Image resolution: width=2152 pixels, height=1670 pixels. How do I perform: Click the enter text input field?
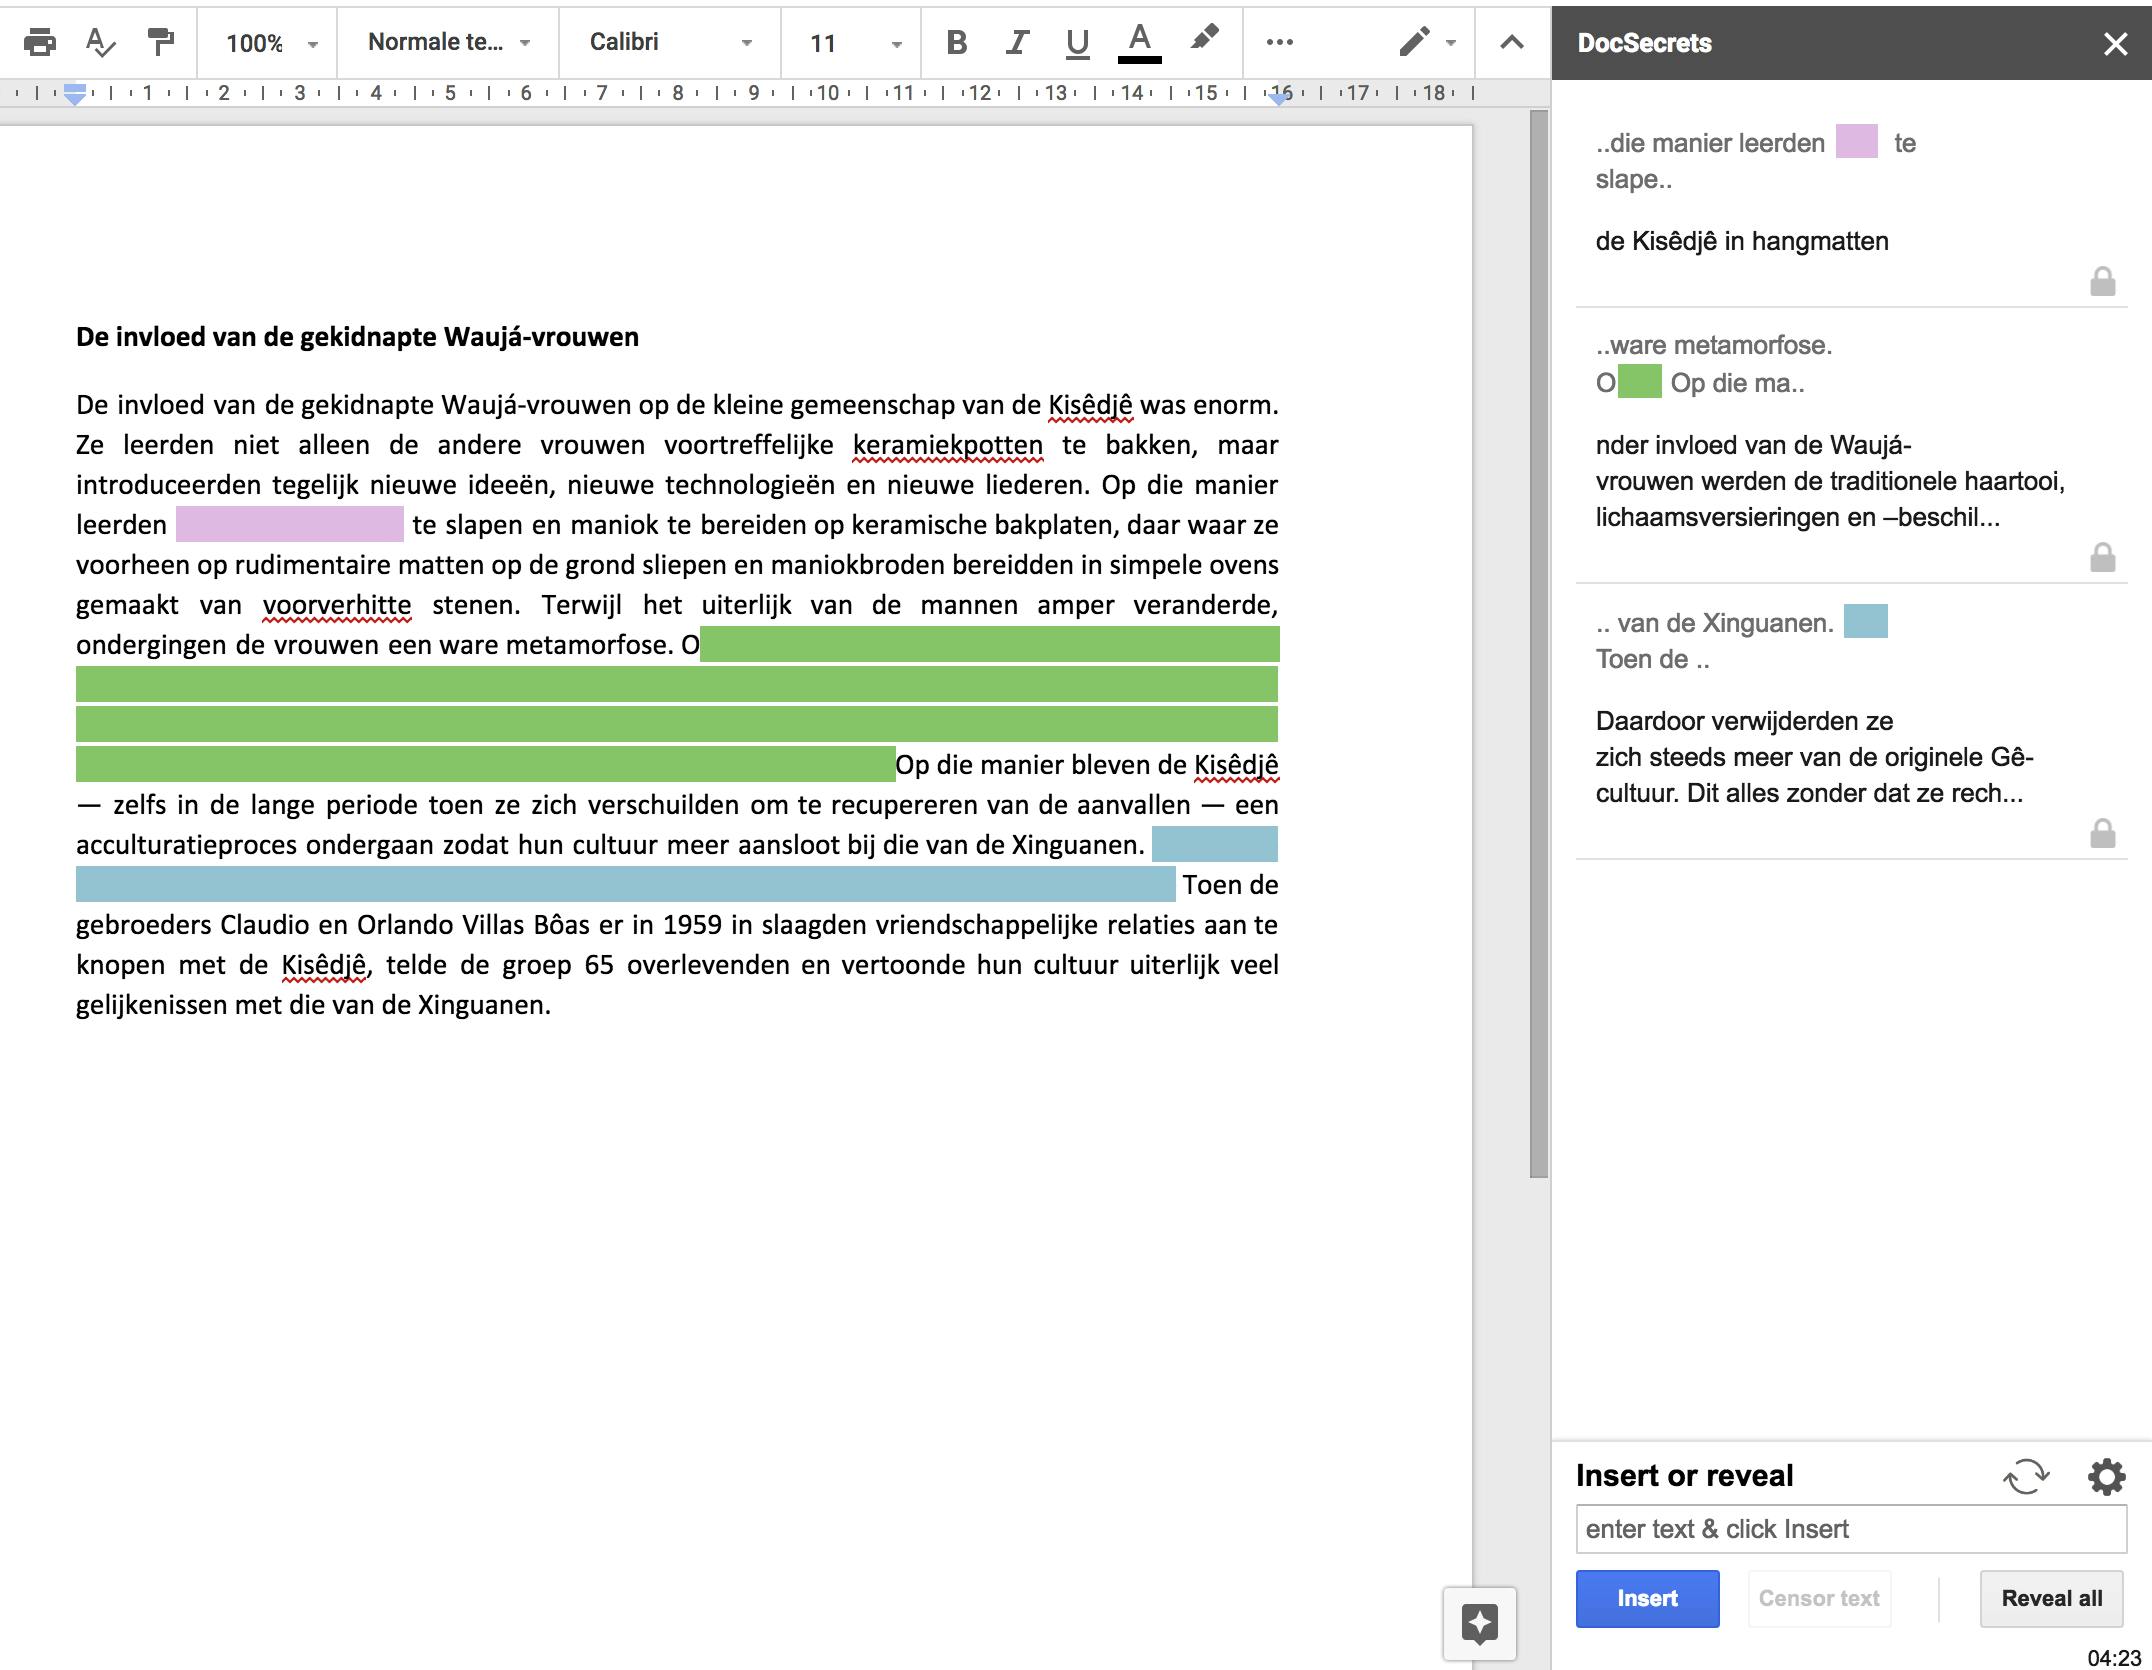1850,1529
